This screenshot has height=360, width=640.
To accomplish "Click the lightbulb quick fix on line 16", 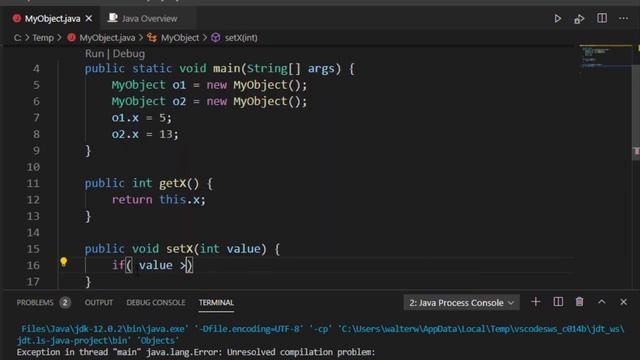I will tap(63, 262).
